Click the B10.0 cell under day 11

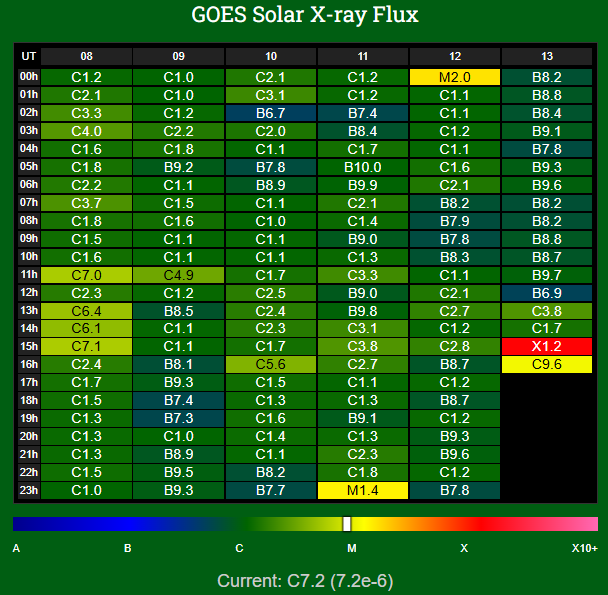point(363,167)
